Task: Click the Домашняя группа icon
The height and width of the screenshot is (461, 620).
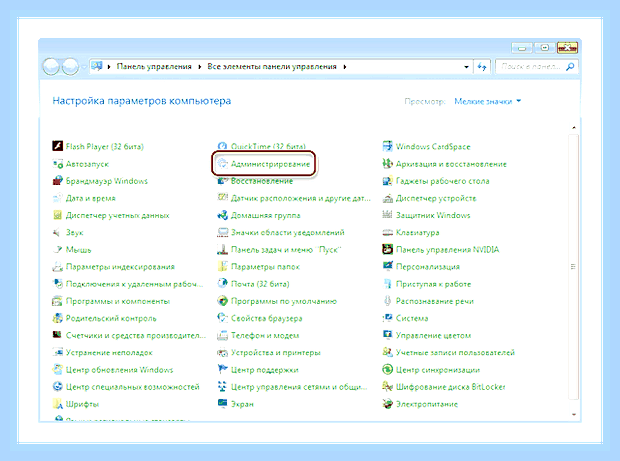Action: [x=223, y=215]
